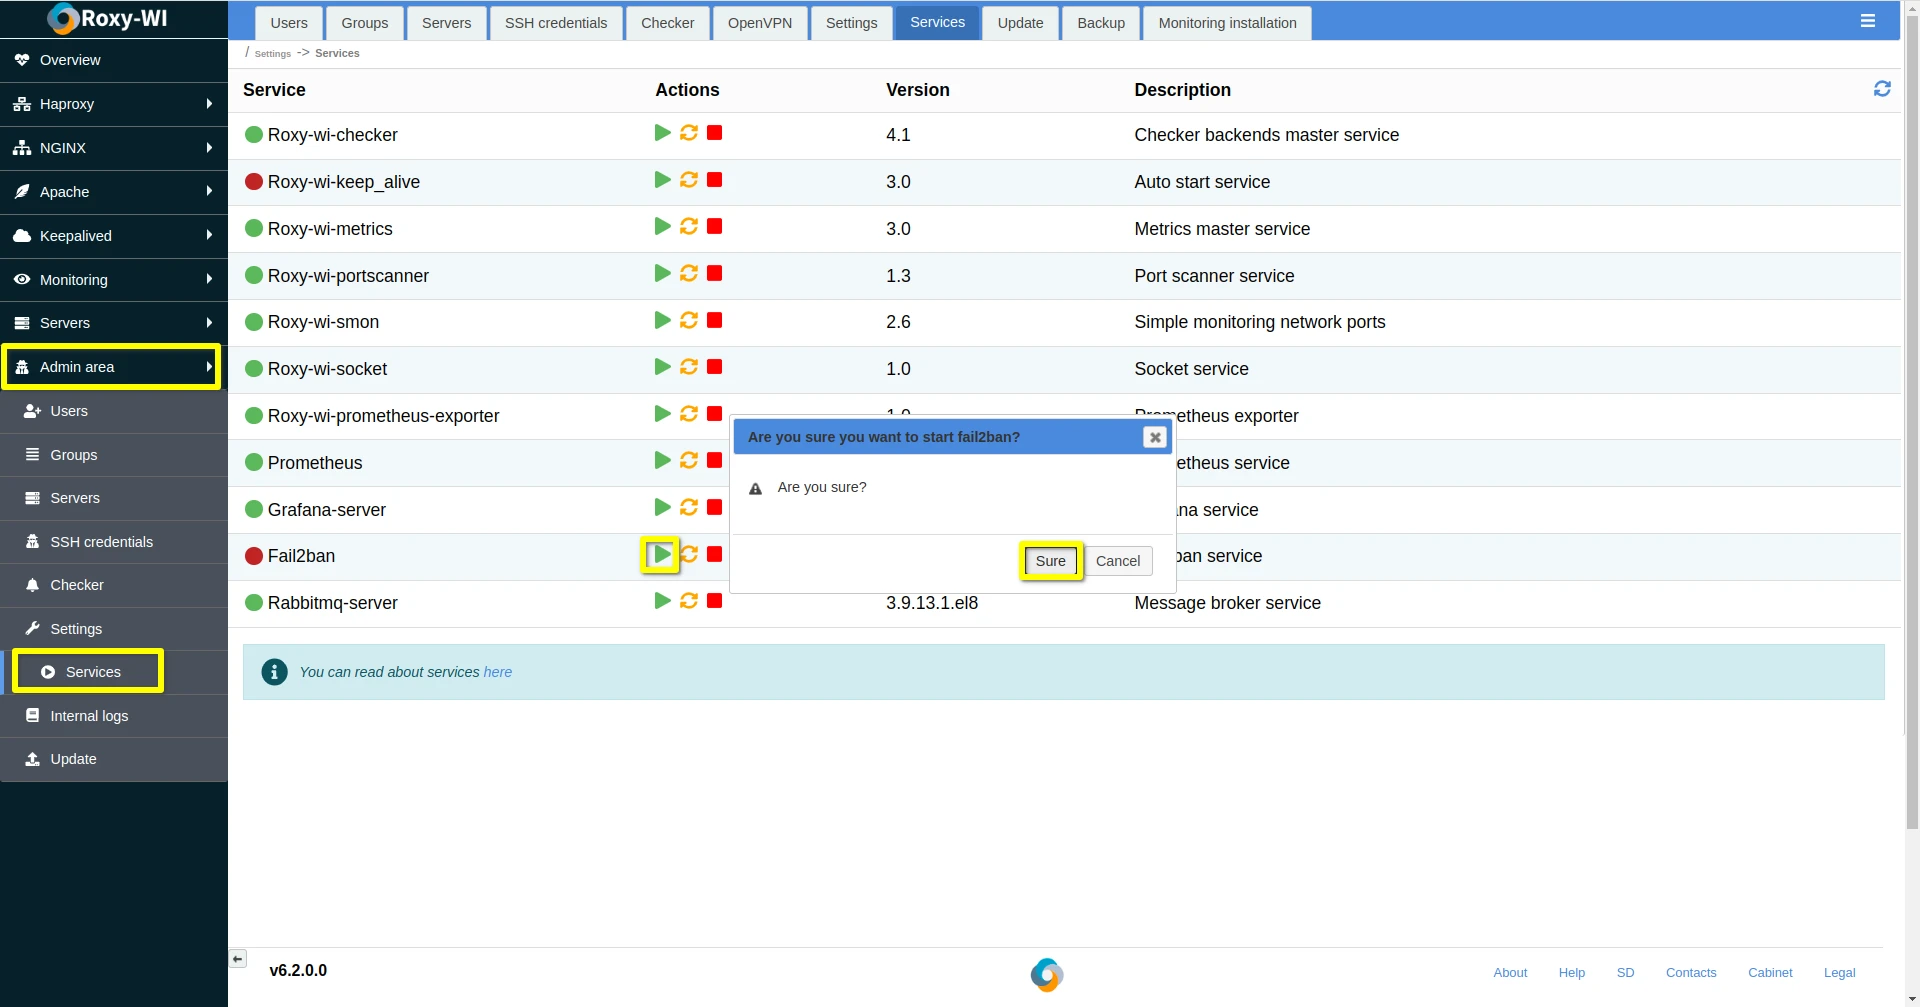
Task: Stop the Roxy-wi-checker service
Action: tap(714, 133)
